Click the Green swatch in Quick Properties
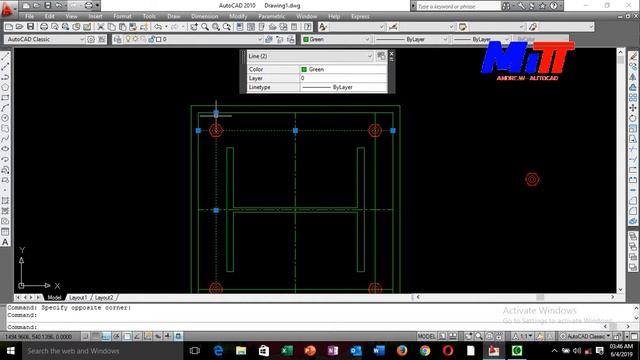This screenshot has height=360, width=640. pyautogui.click(x=304, y=69)
